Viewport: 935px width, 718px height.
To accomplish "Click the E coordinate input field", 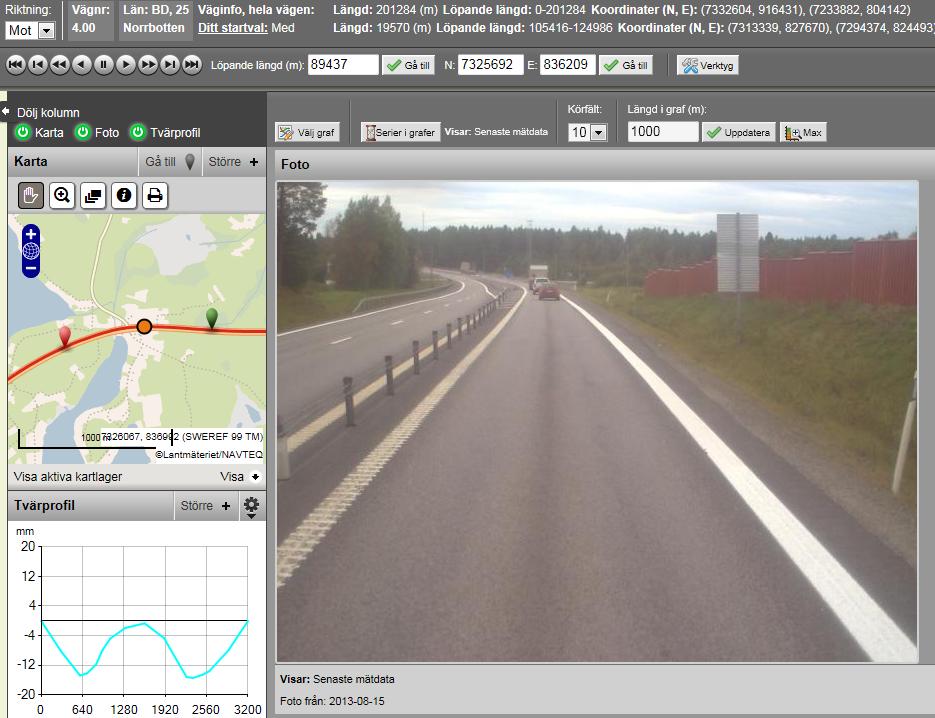I will tap(568, 64).
